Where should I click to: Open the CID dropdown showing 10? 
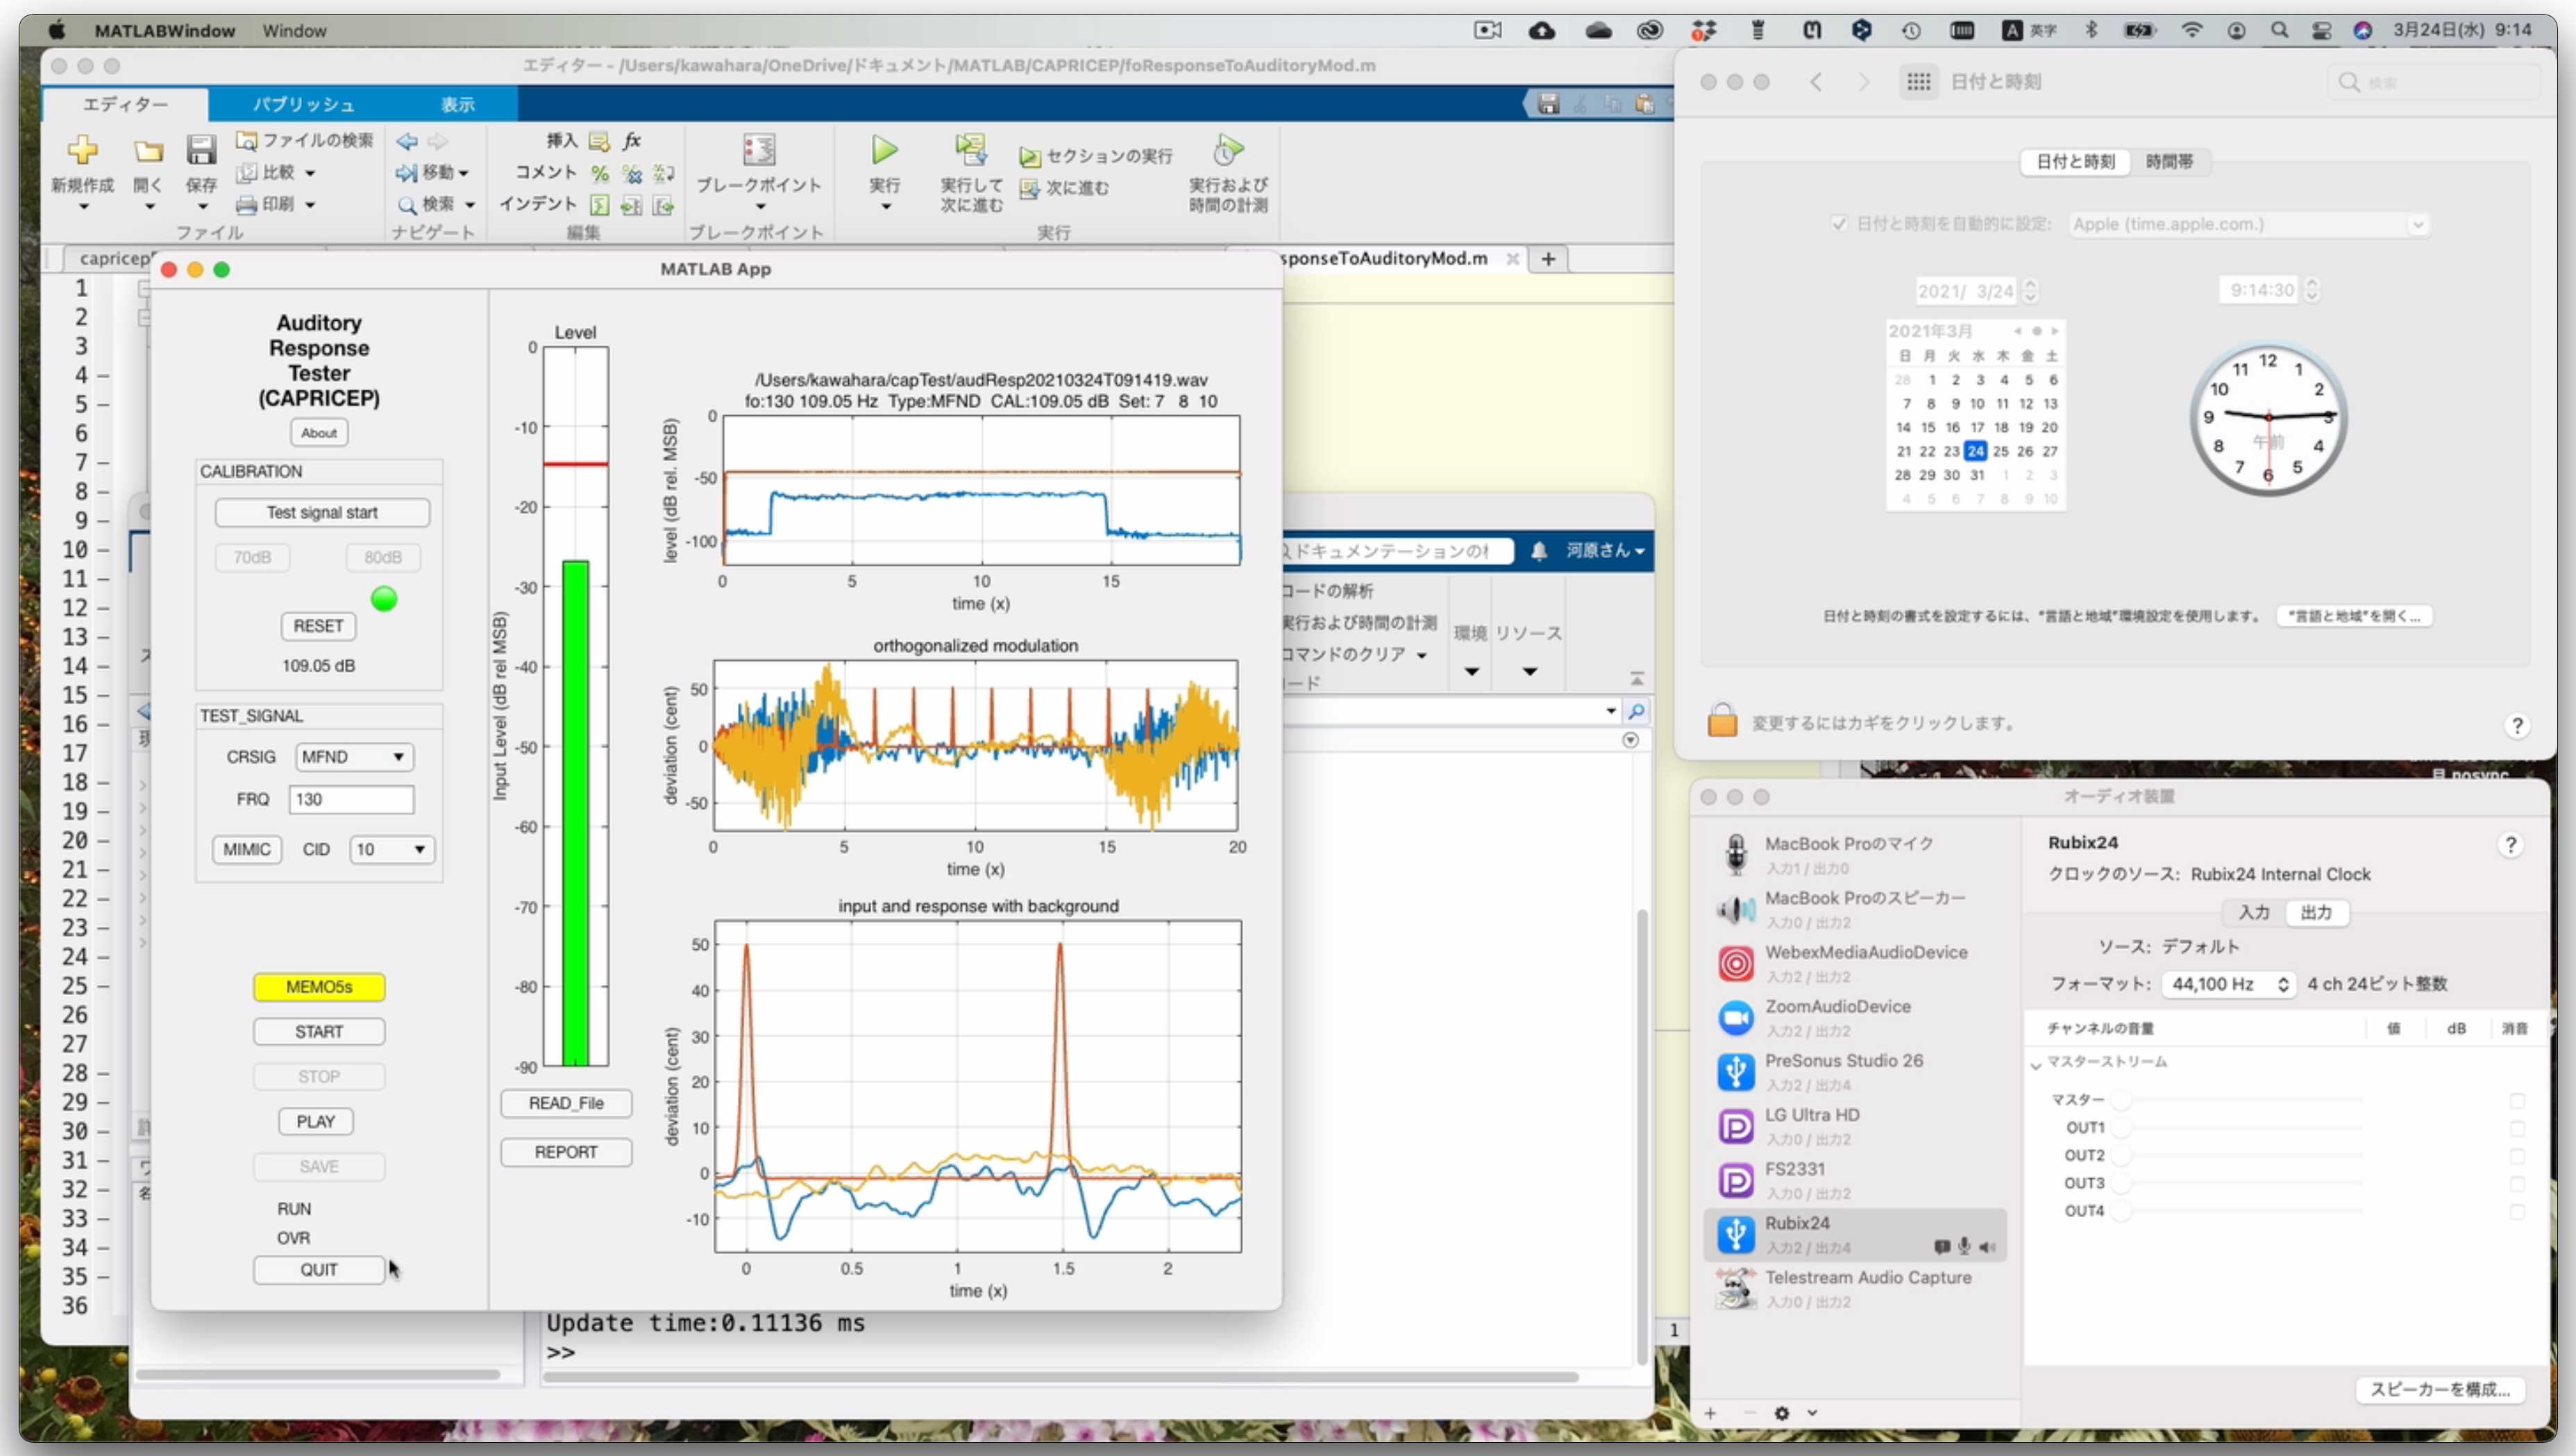(x=391, y=849)
